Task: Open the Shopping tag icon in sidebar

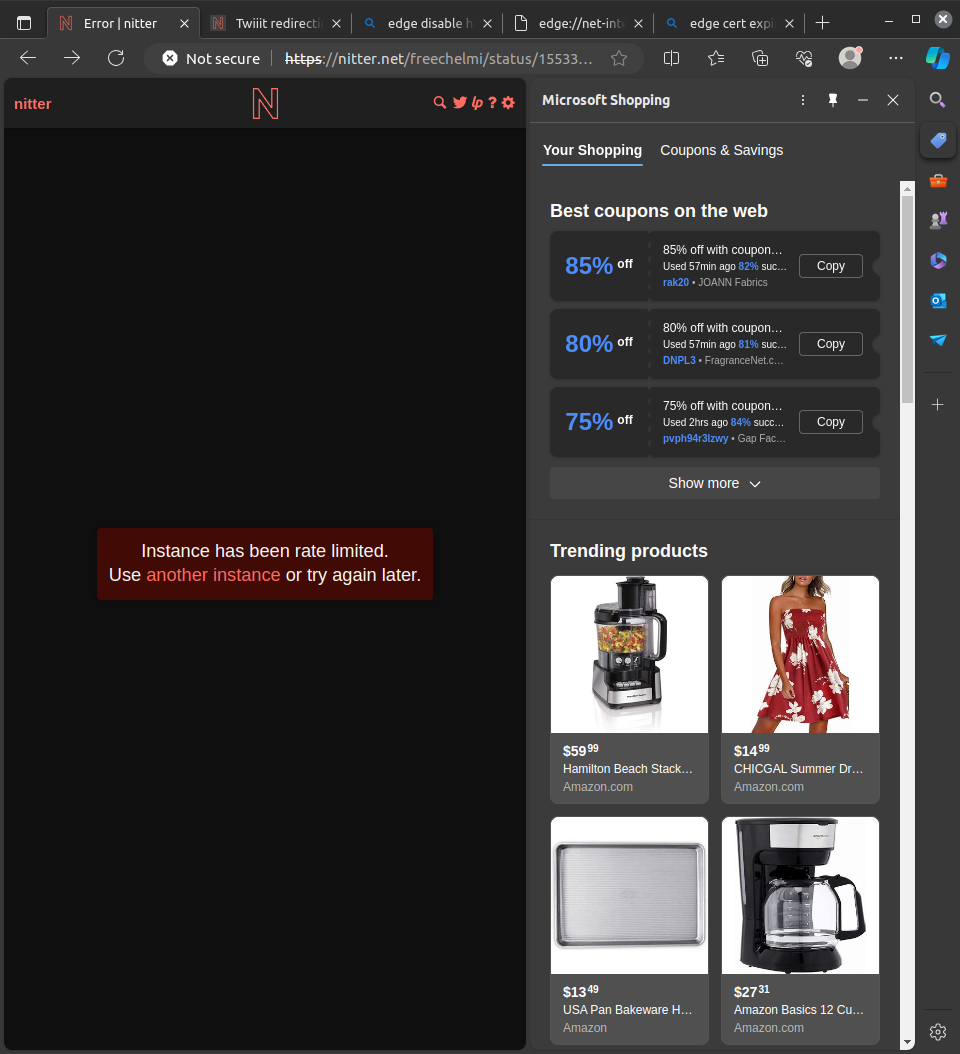Action: click(938, 140)
